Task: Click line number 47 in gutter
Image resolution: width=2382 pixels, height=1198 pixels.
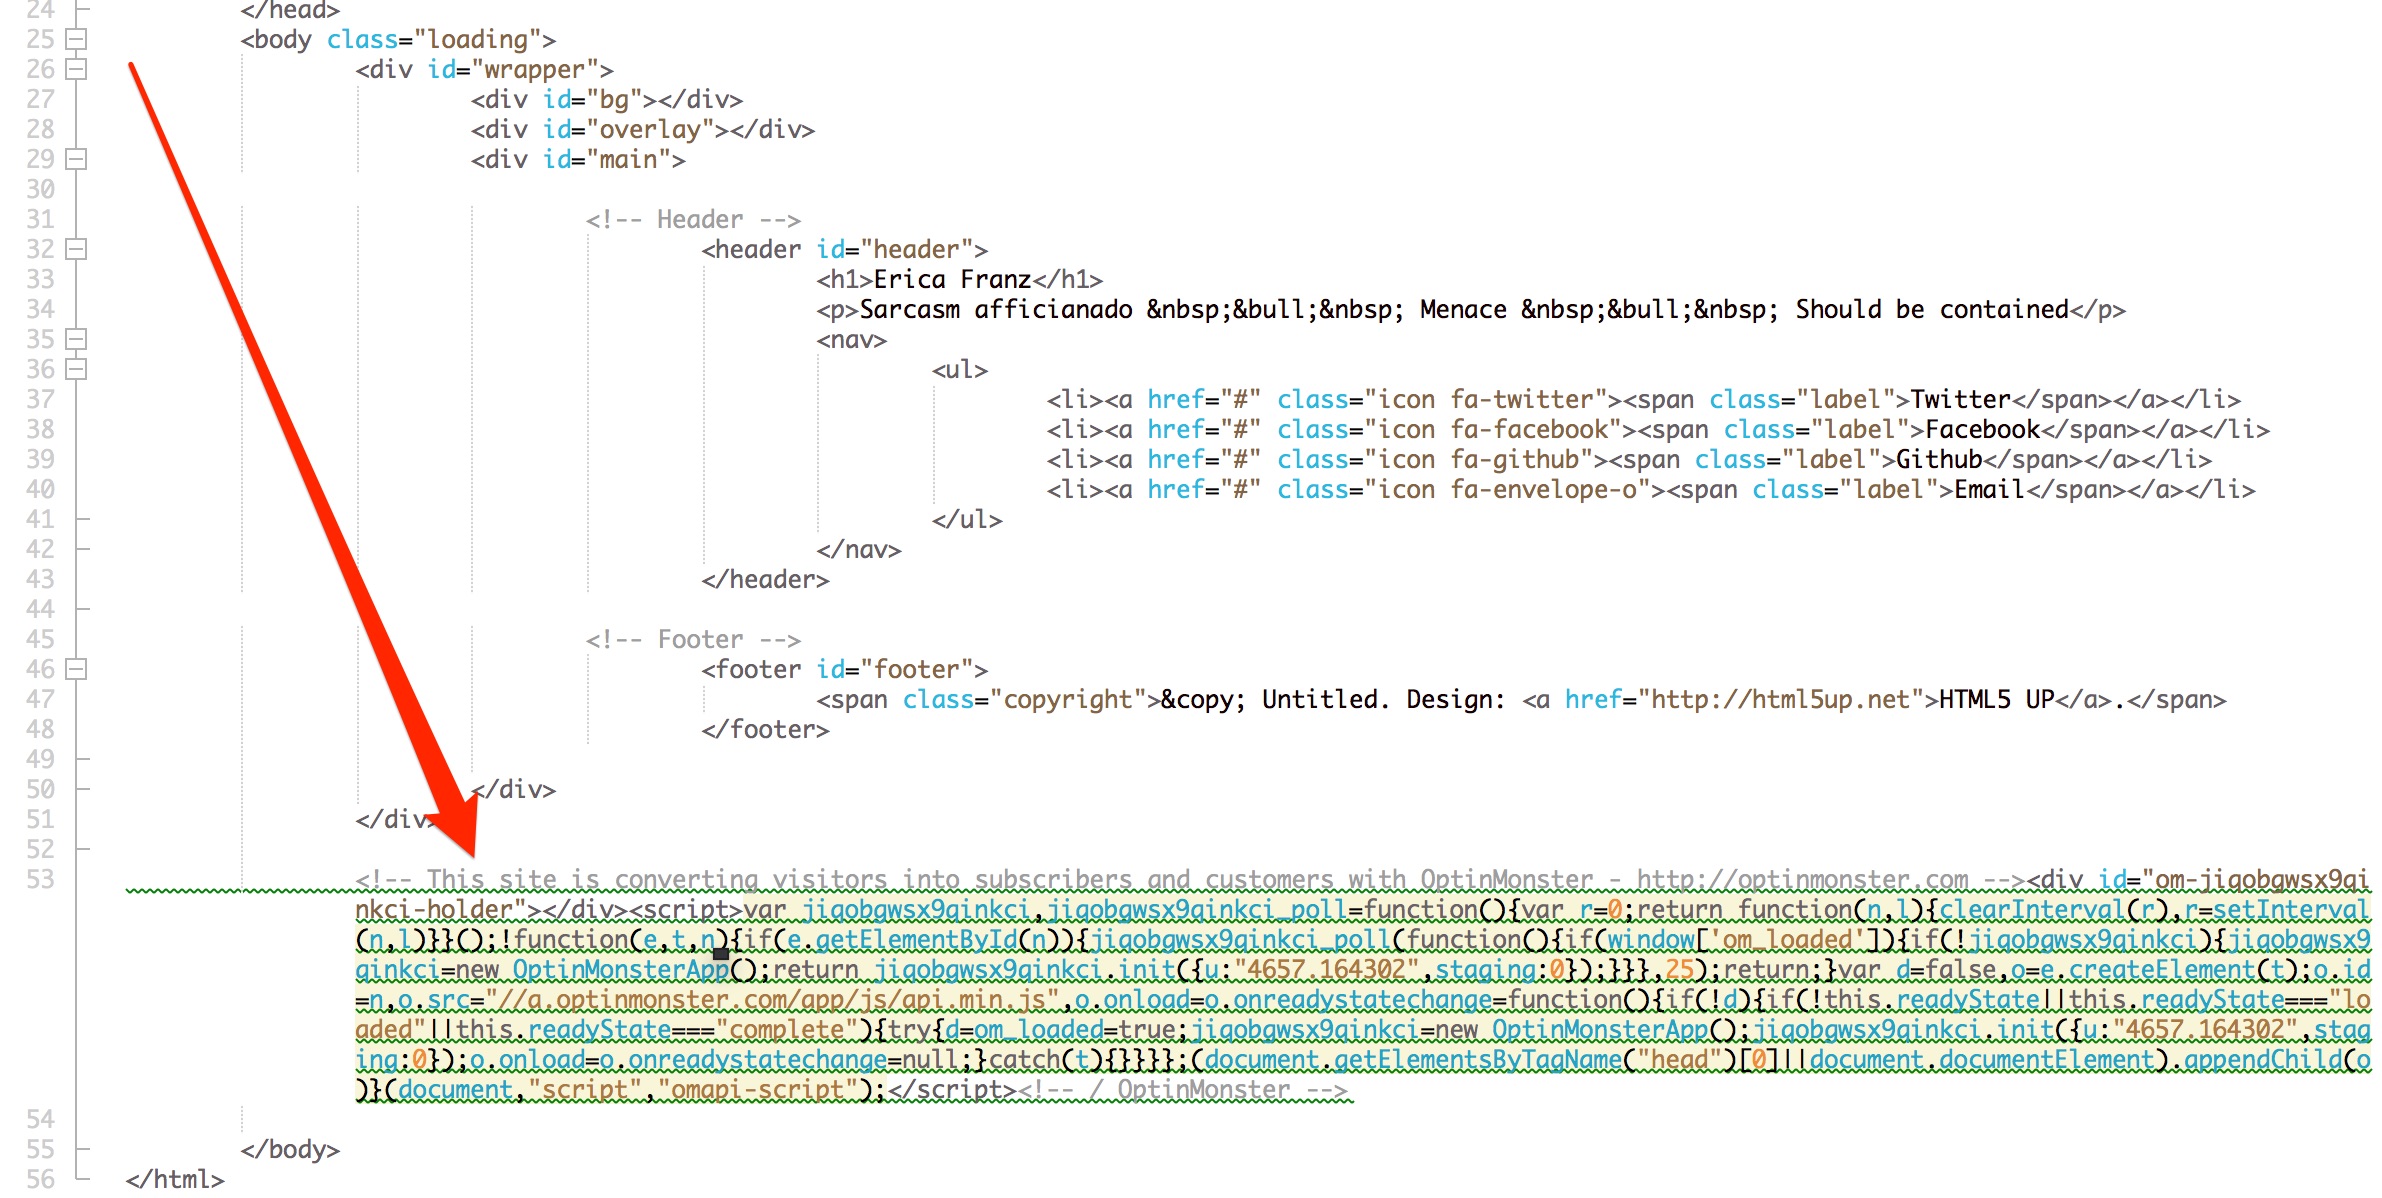Action: click(40, 699)
